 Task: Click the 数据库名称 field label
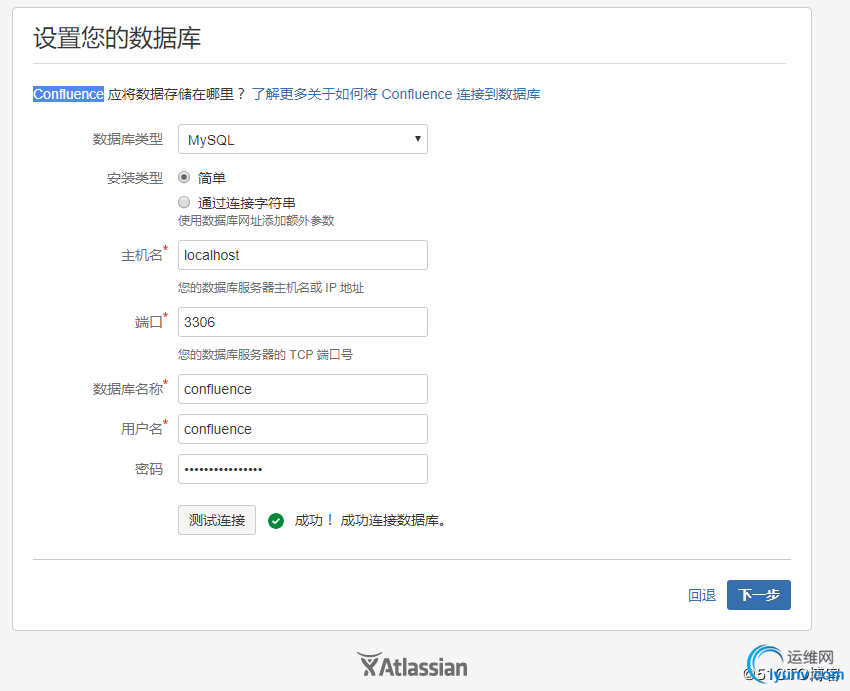pyautogui.click(x=128, y=389)
